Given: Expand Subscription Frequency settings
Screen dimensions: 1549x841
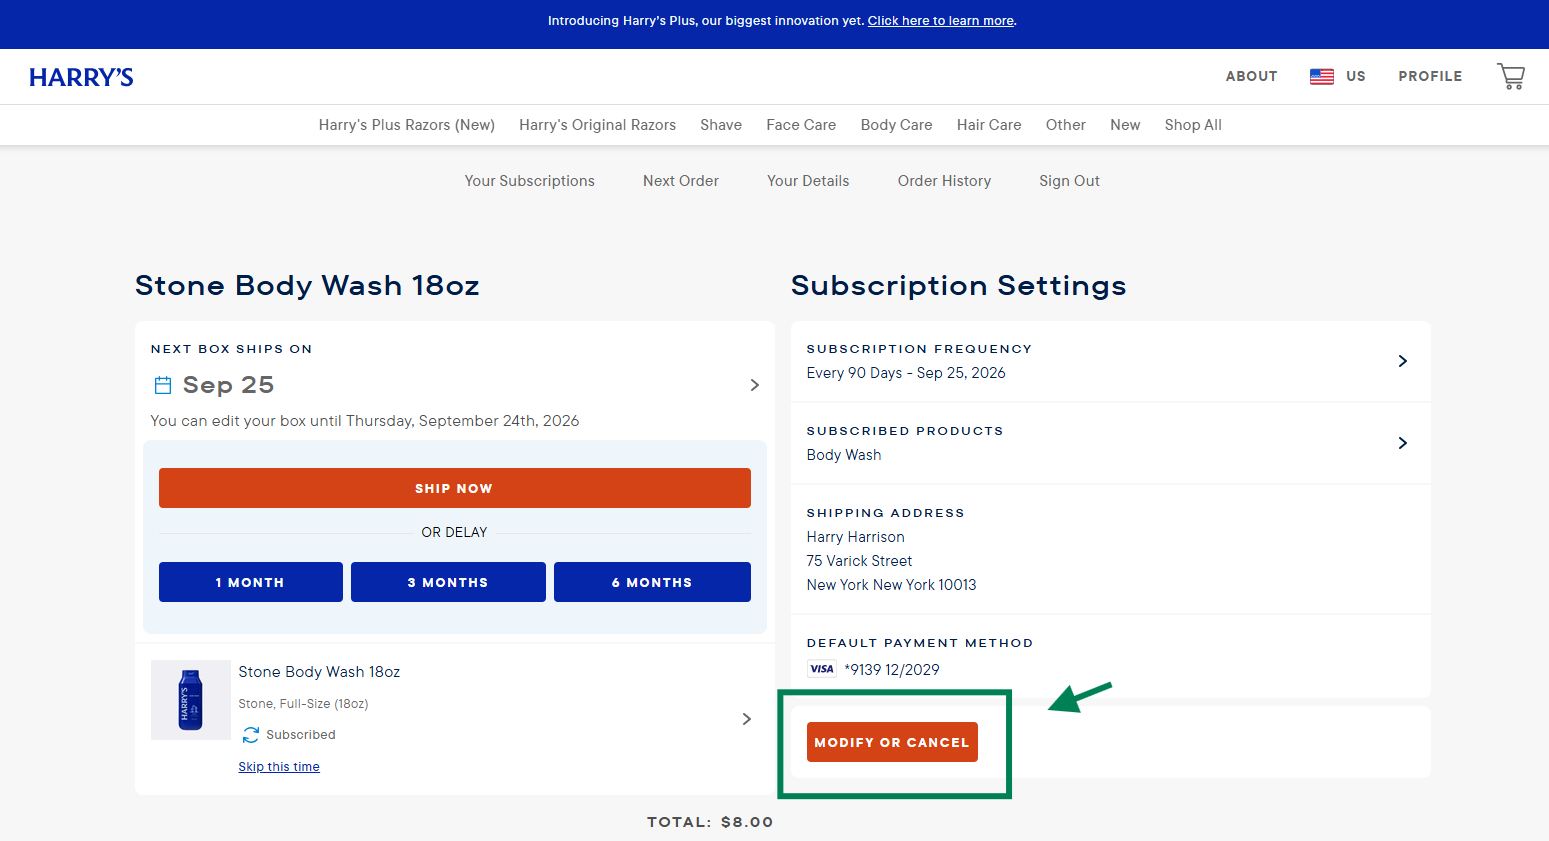Looking at the screenshot, I should (x=1402, y=361).
